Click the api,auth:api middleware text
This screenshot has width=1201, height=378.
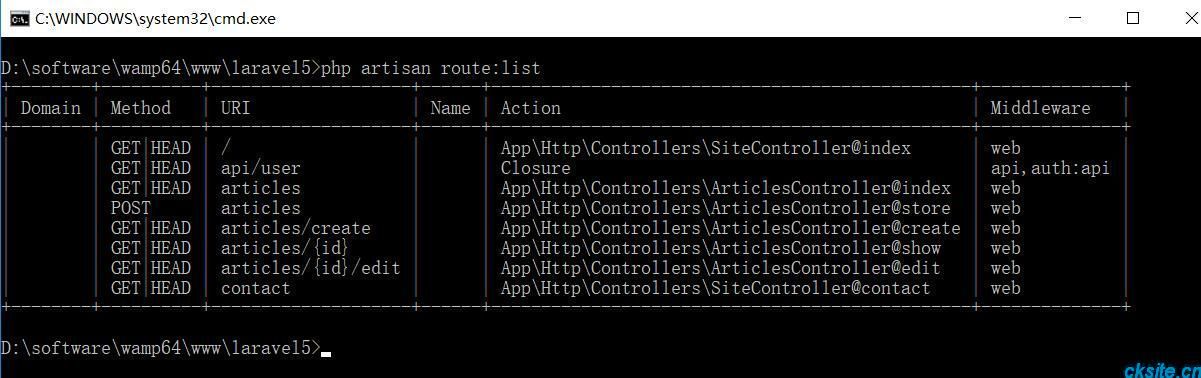point(1051,168)
